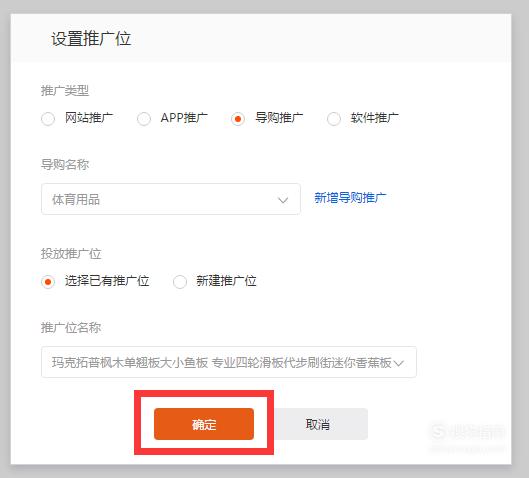Click the gray 取消 button
Image resolution: width=529 pixels, height=478 pixels.
pos(318,424)
